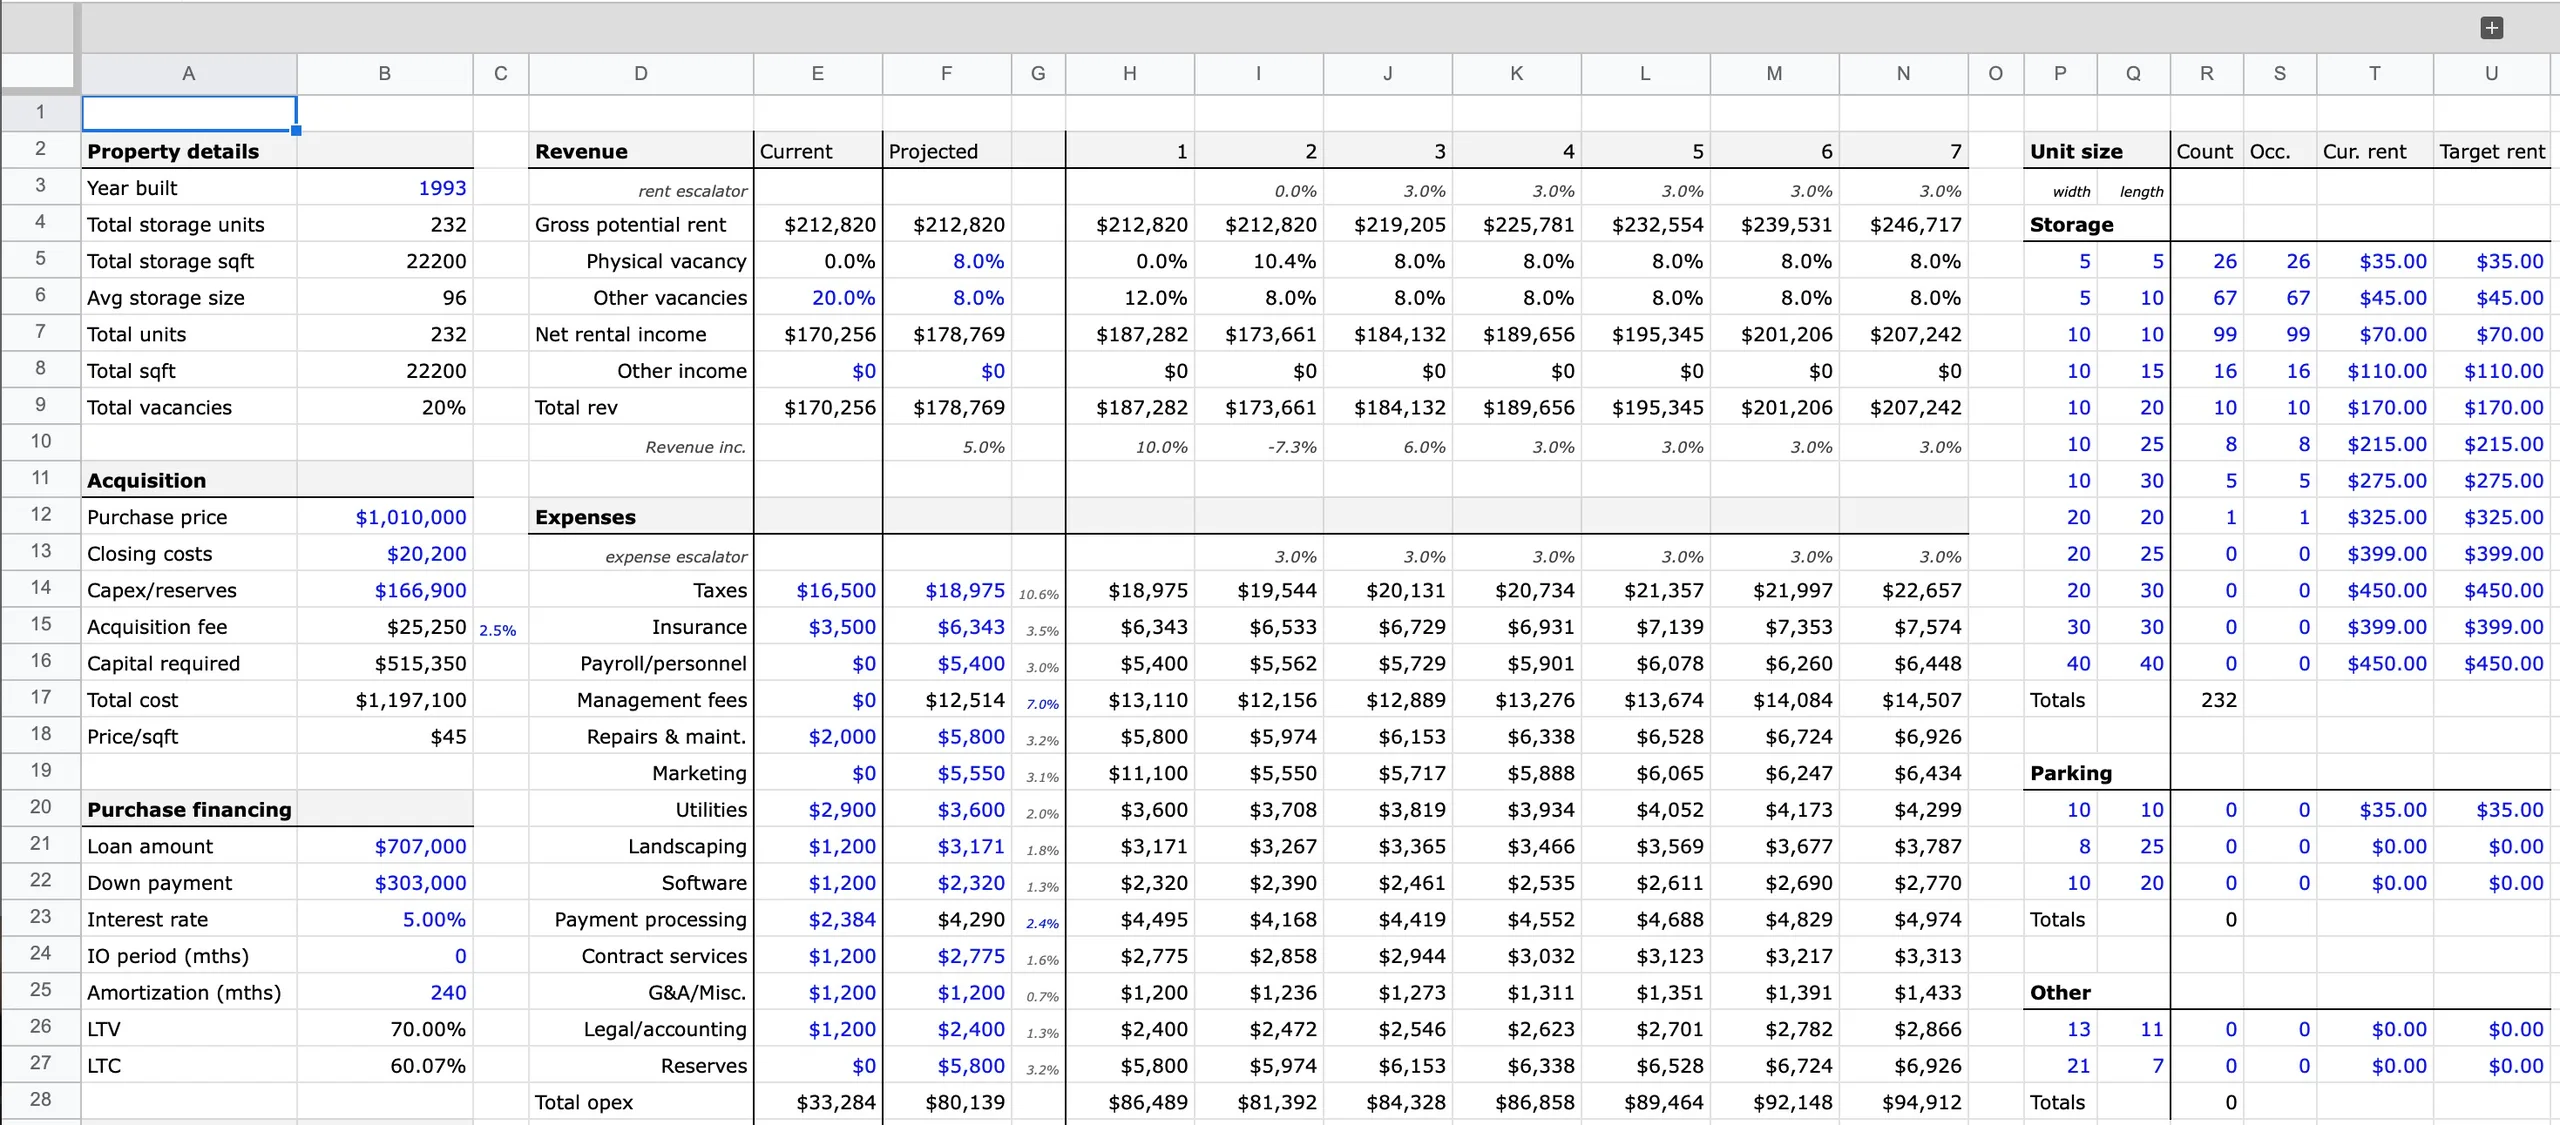
Task: Select the Purchase price value $1,010,000
Action: 411,517
